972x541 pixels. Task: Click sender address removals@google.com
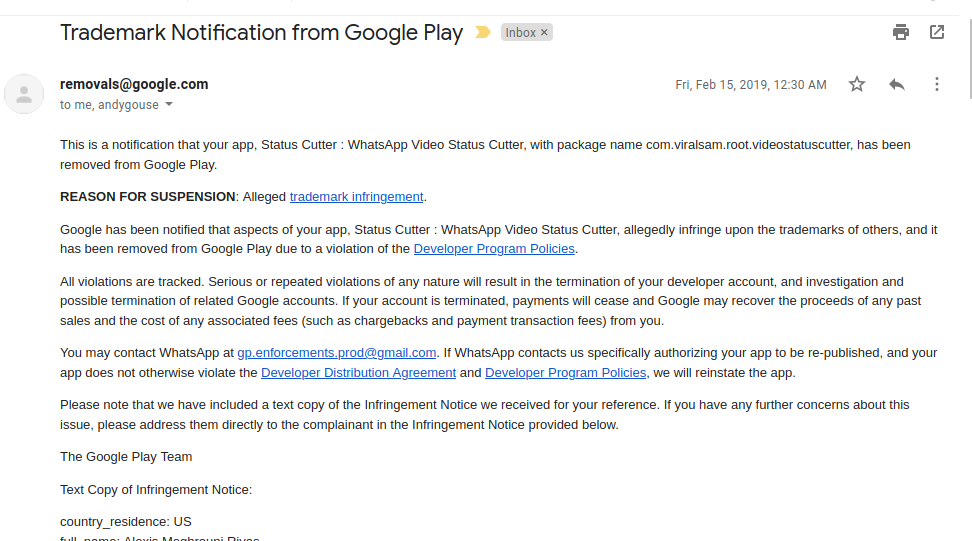tap(134, 84)
